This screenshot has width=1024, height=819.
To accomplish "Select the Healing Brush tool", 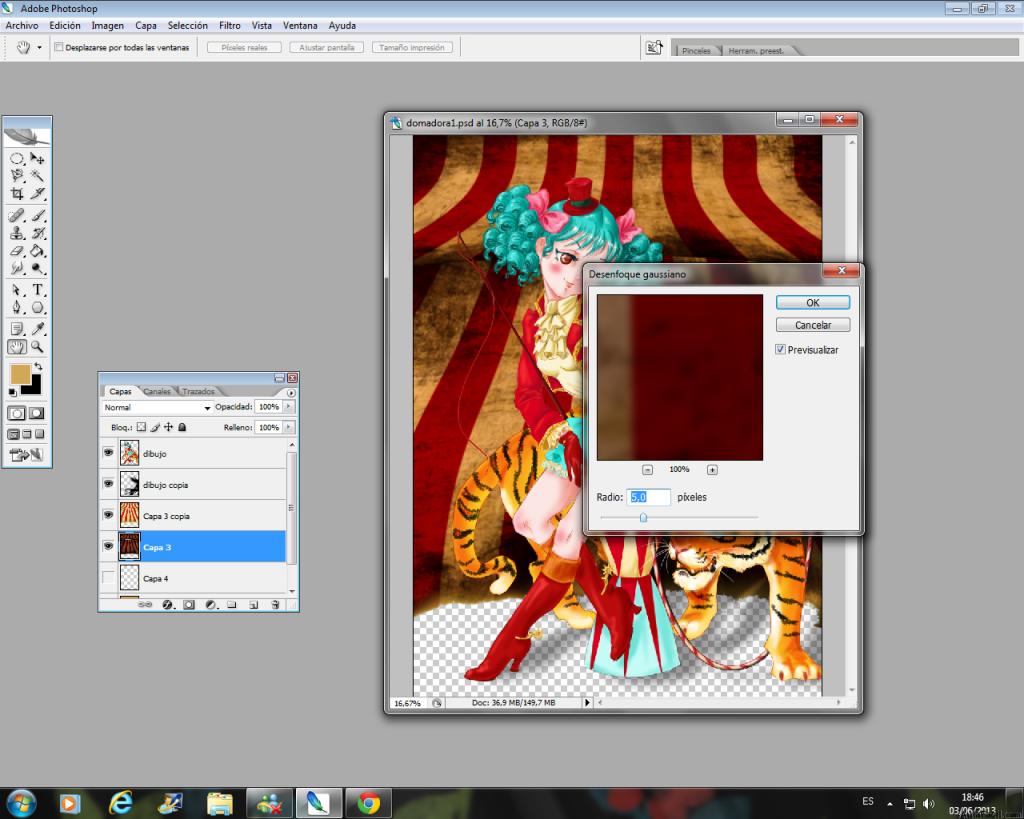I will pos(17,215).
